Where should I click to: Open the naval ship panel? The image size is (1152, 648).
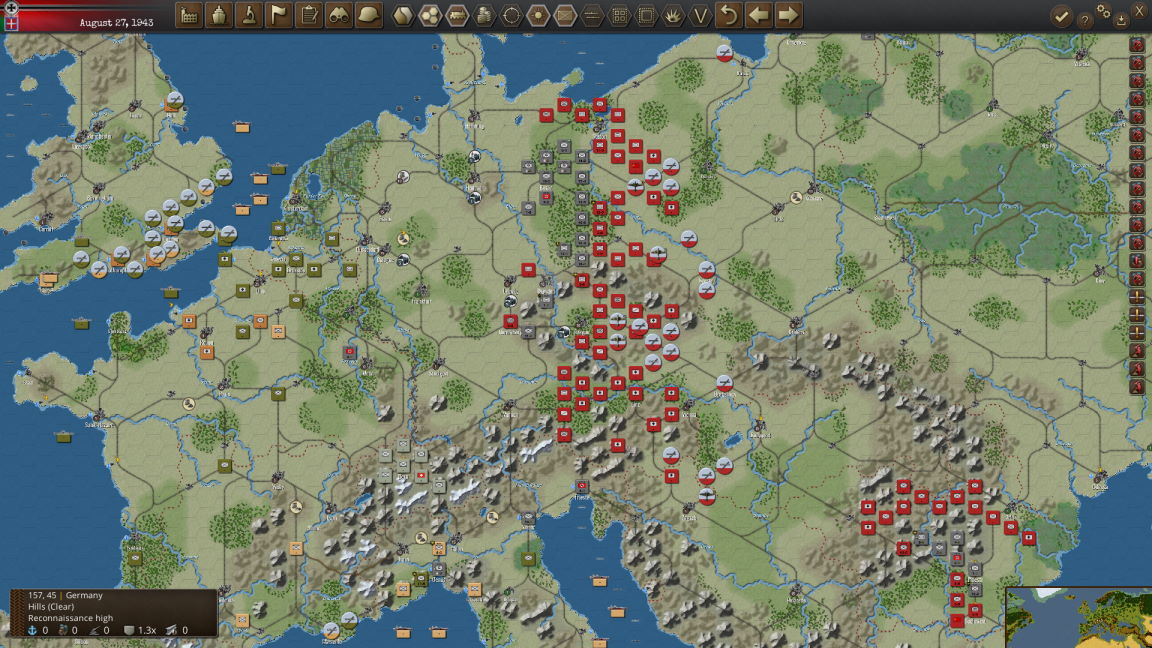click(219, 15)
